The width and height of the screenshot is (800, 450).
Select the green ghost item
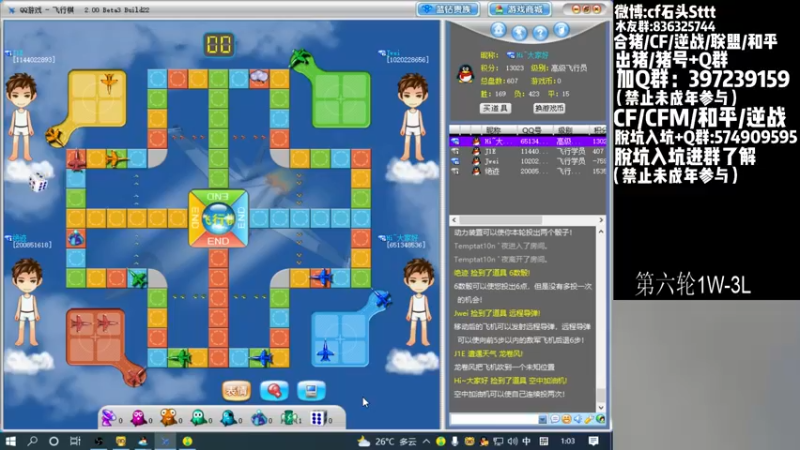point(198,418)
